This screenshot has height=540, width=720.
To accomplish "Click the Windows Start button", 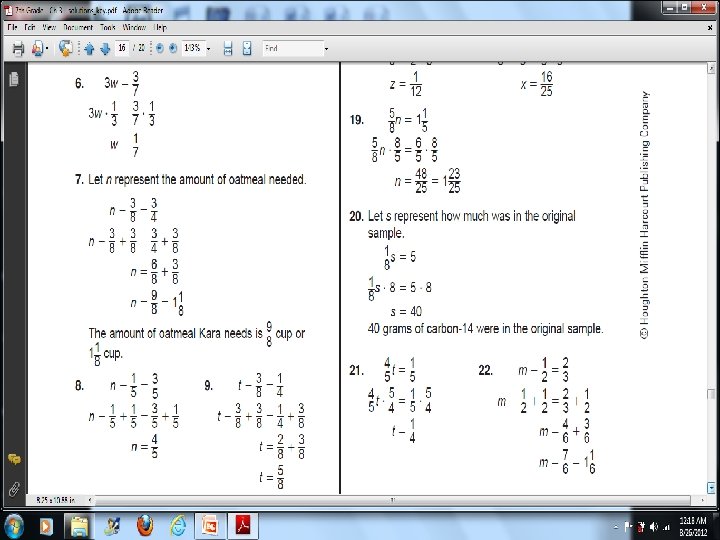I will coord(13,526).
